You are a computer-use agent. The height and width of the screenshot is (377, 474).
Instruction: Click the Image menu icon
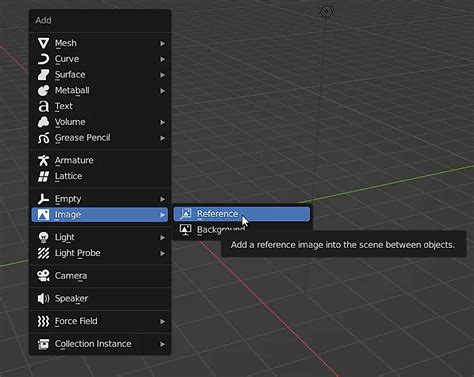(x=43, y=215)
